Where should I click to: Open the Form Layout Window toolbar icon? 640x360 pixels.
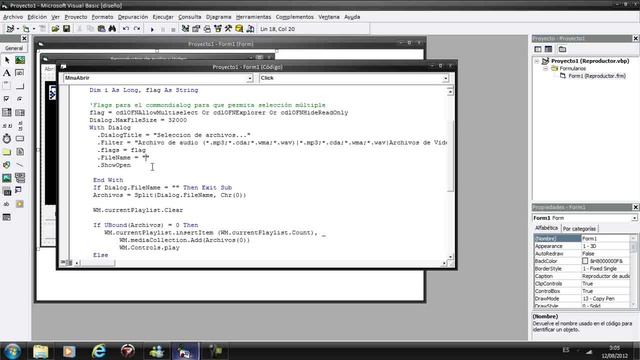tap(207, 29)
